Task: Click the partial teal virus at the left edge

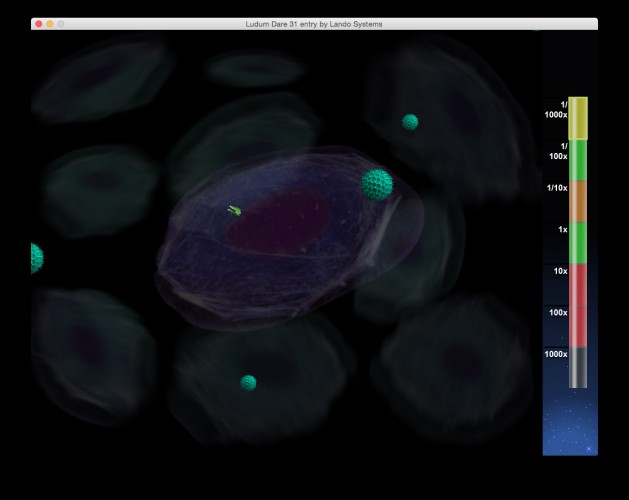Action: tap(37, 258)
